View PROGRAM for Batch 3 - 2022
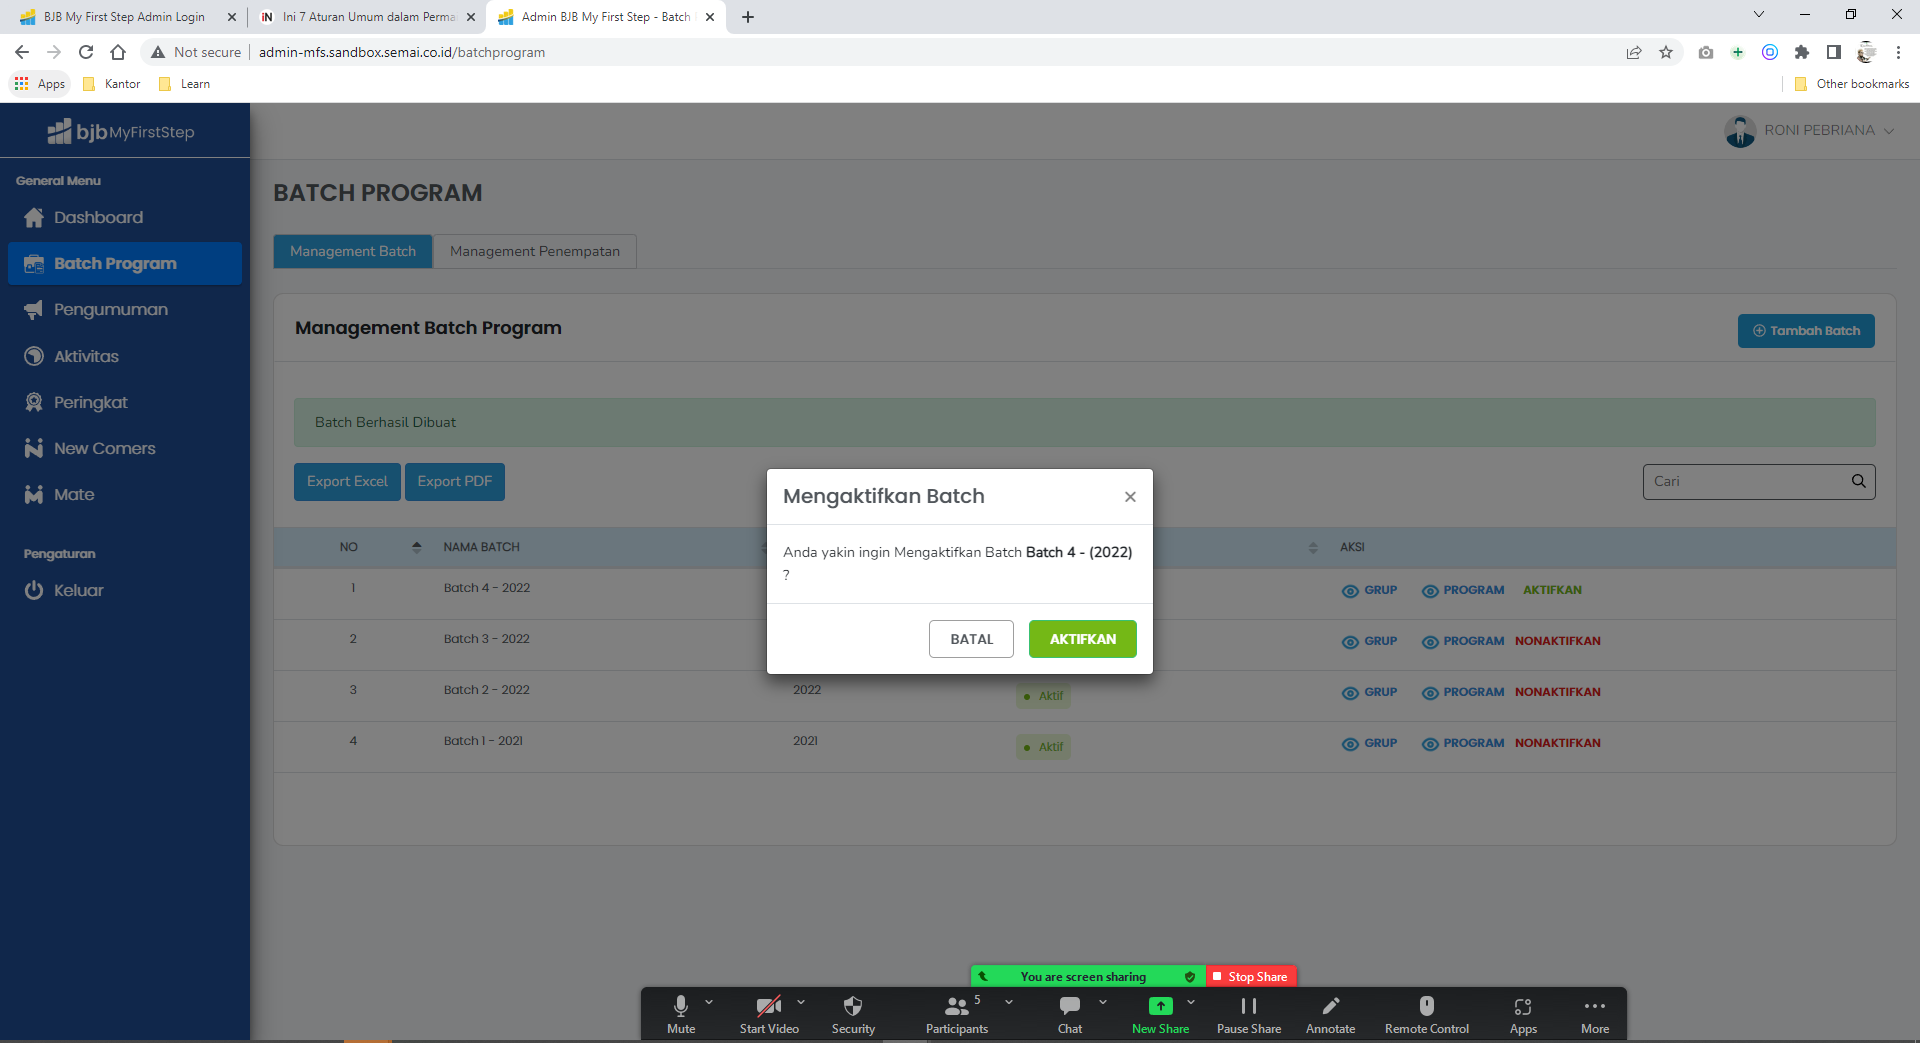The width and height of the screenshot is (1920, 1043). (1463, 641)
